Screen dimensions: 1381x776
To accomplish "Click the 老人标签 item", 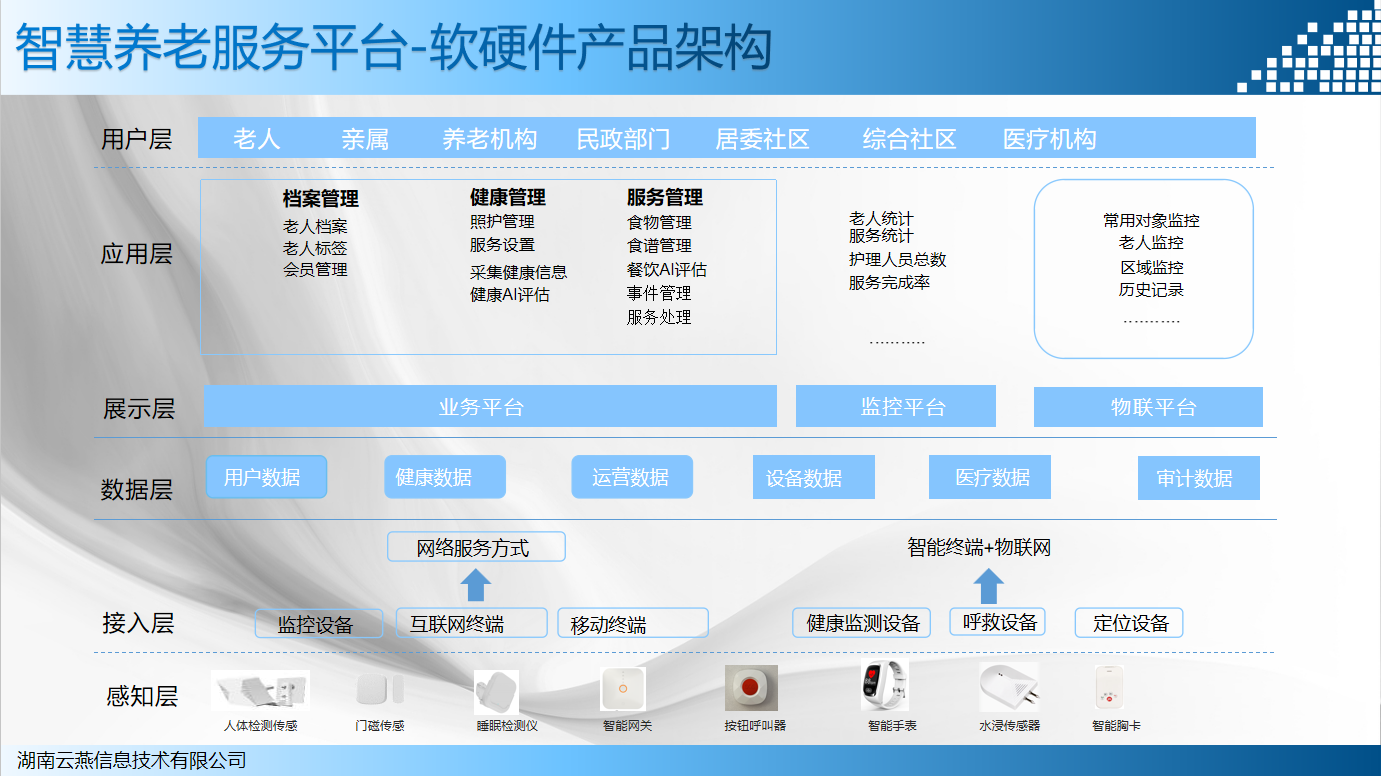I will 315,248.
